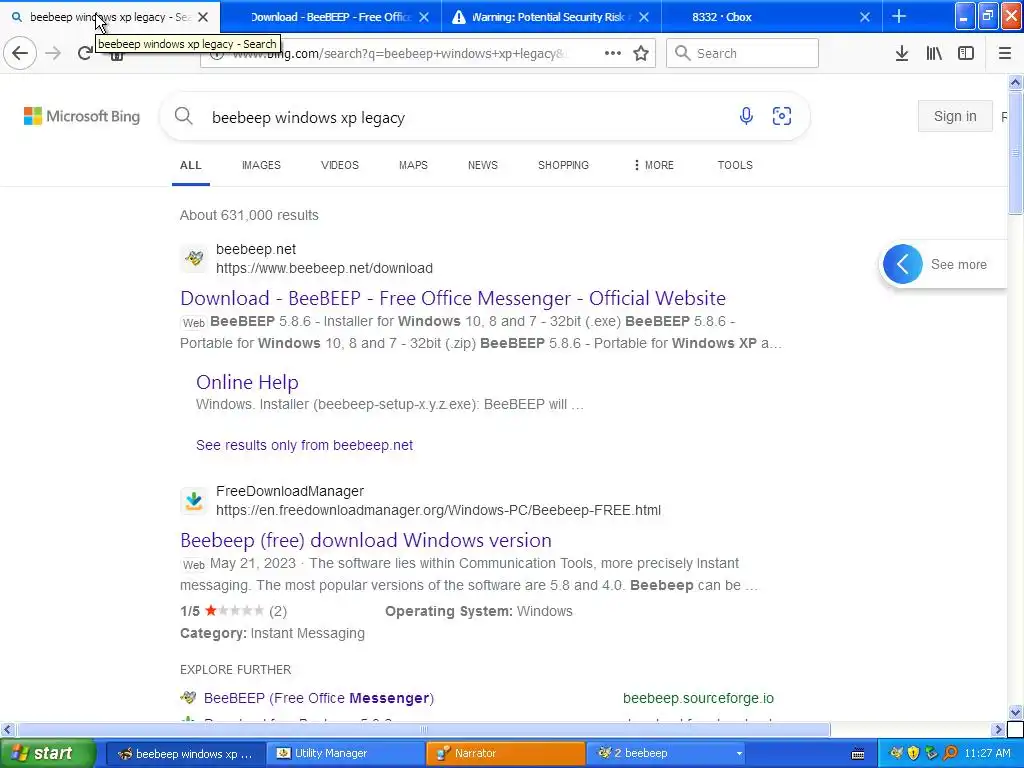Expand the 2 beebeep taskbar group arrow

pos(739,753)
